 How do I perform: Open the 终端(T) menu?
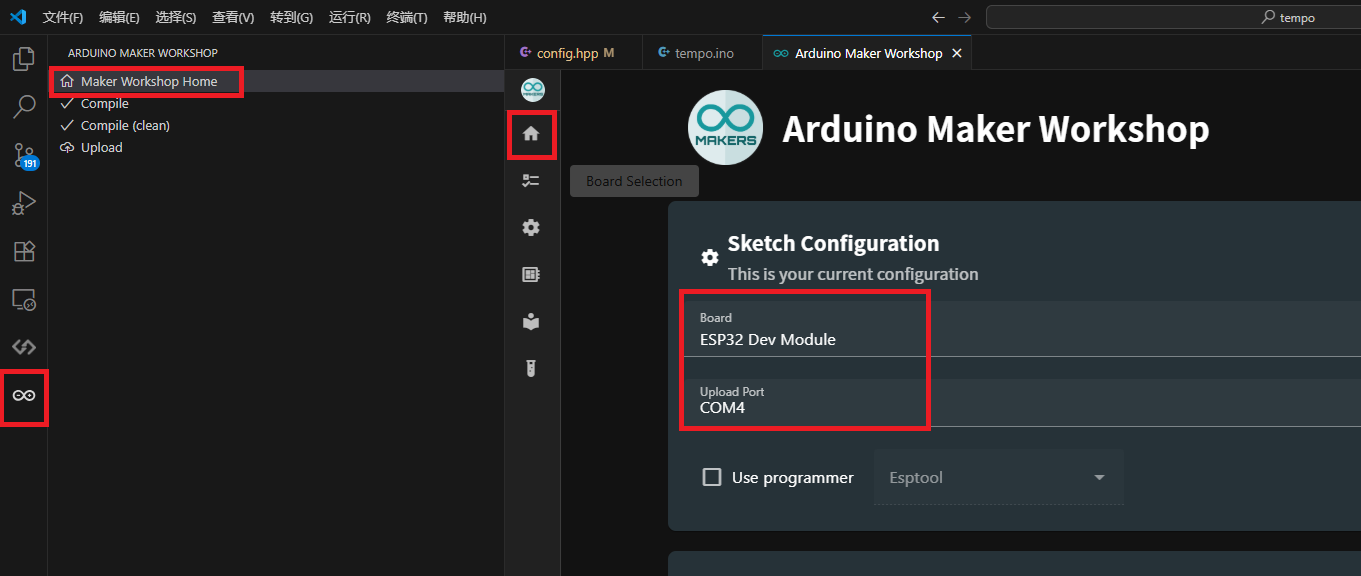click(406, 18)
